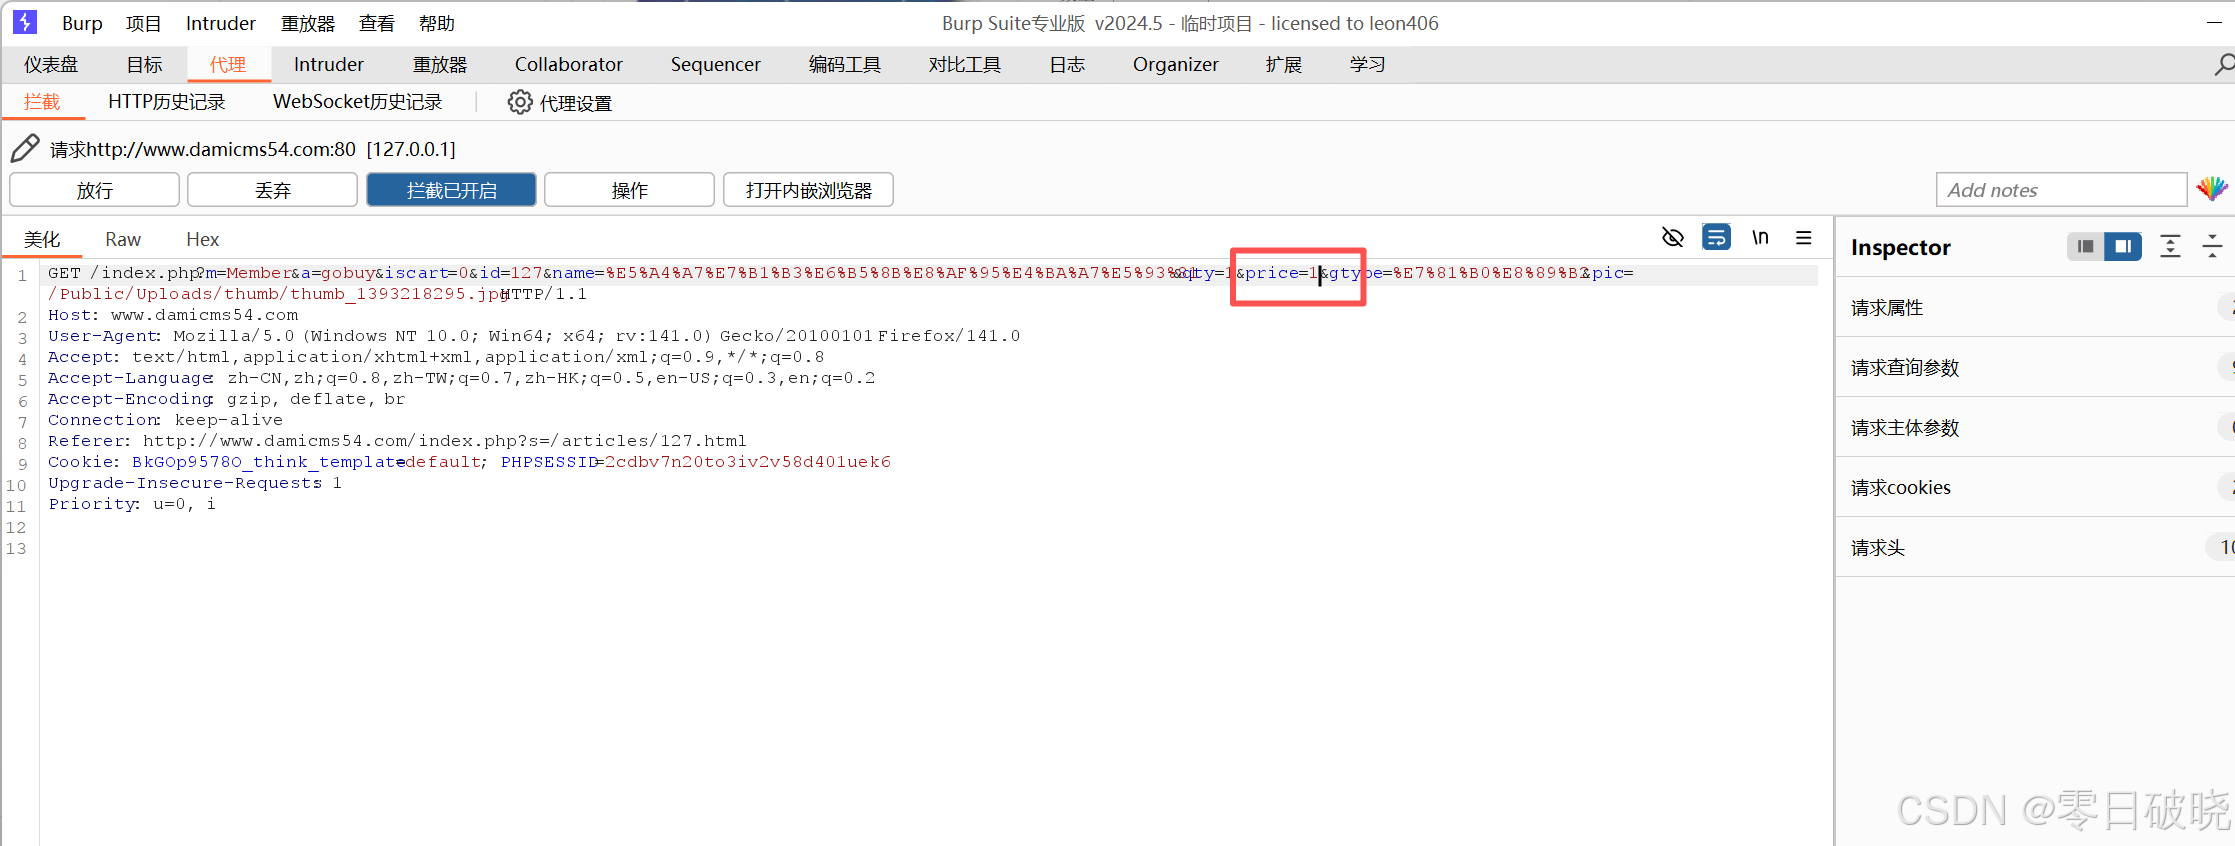The image size is (2235, 846).
Task: Click the pencil edit icon beside request URL
Action: click(25, 149)
